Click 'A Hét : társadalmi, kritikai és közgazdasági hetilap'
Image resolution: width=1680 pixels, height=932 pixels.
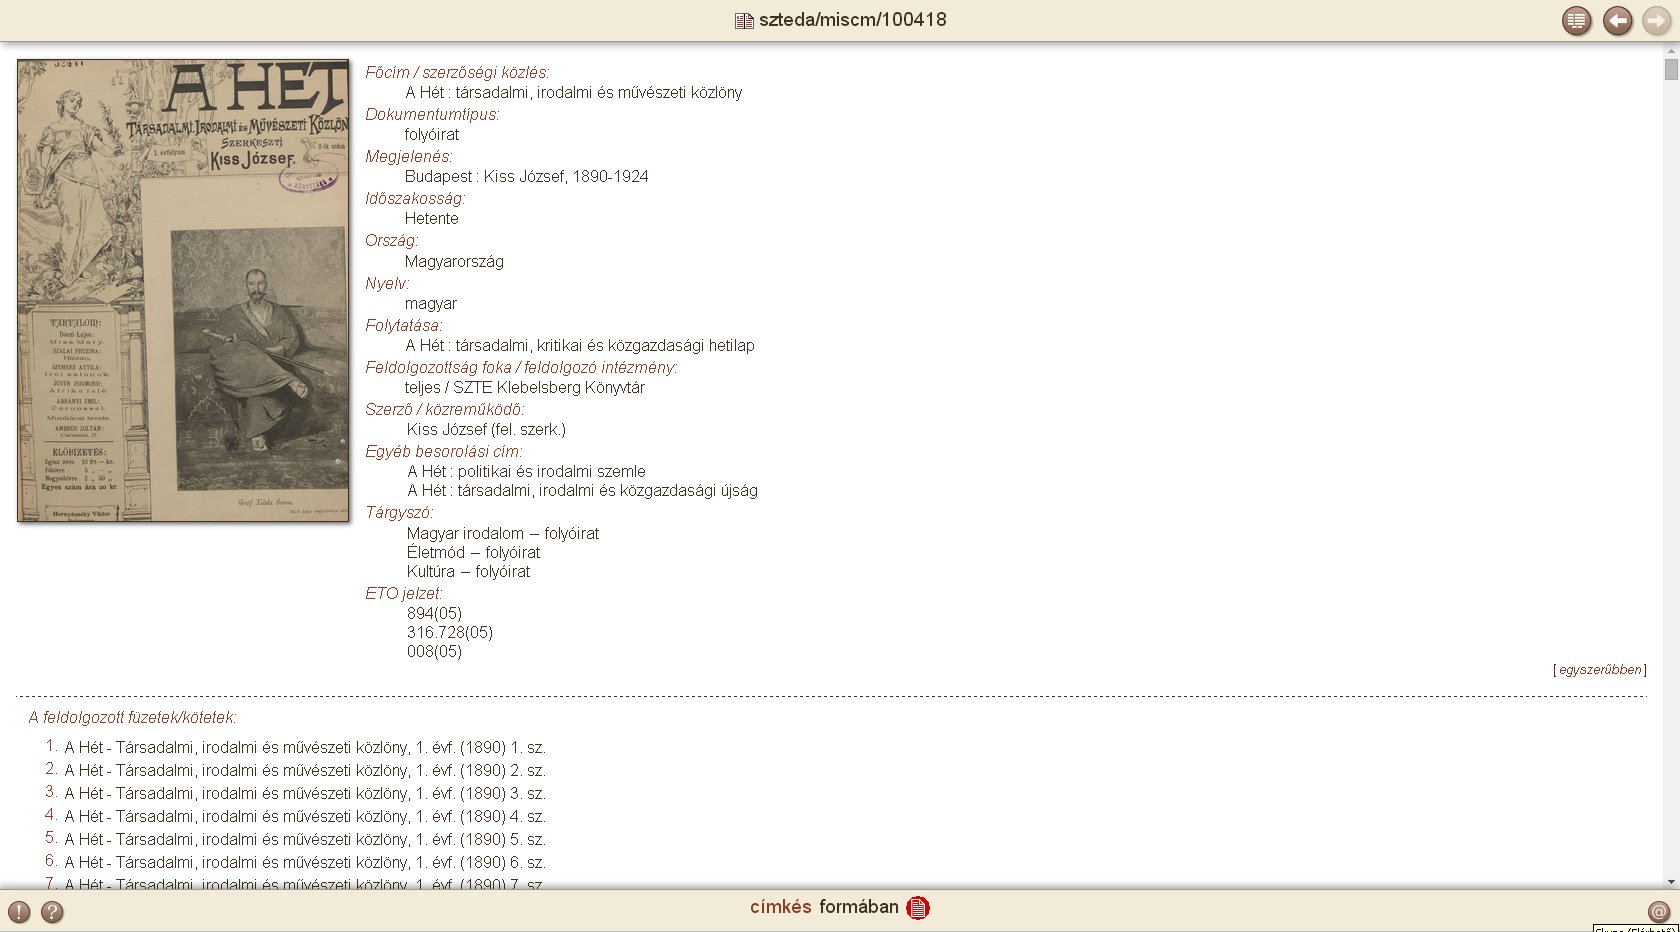tap(580, 345)
